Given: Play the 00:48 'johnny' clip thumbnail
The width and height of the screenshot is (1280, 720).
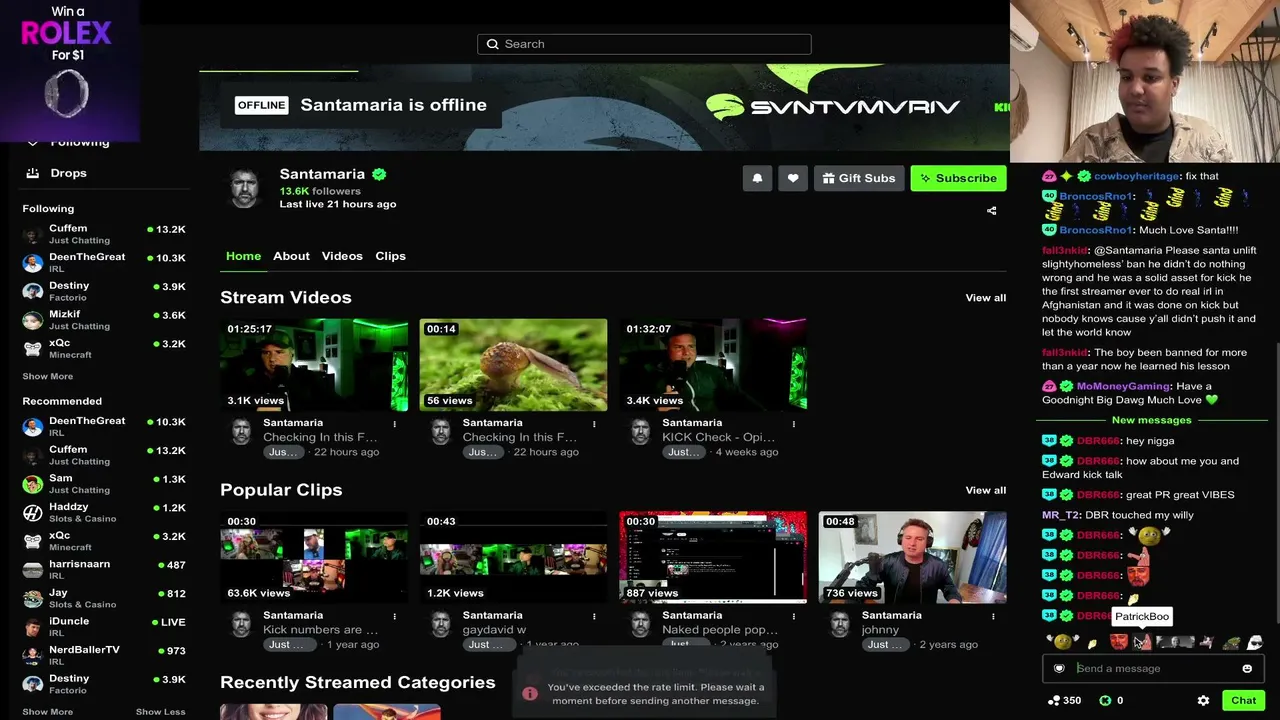Looking at the screenshot, I should 913,557.
